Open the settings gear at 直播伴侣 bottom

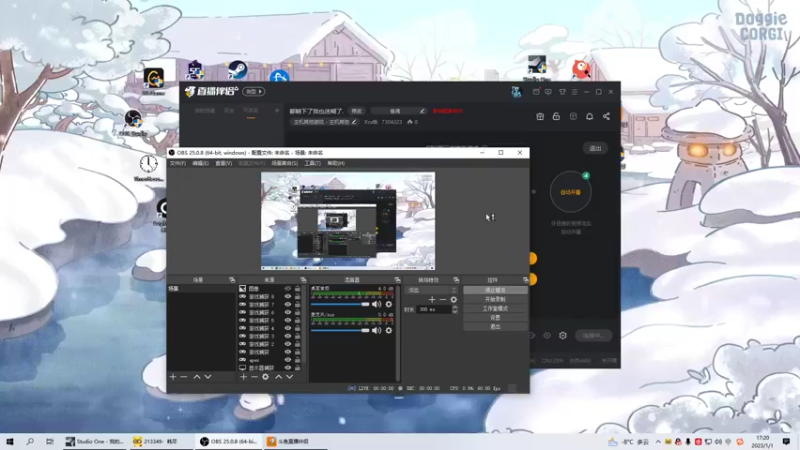point(563,335)
